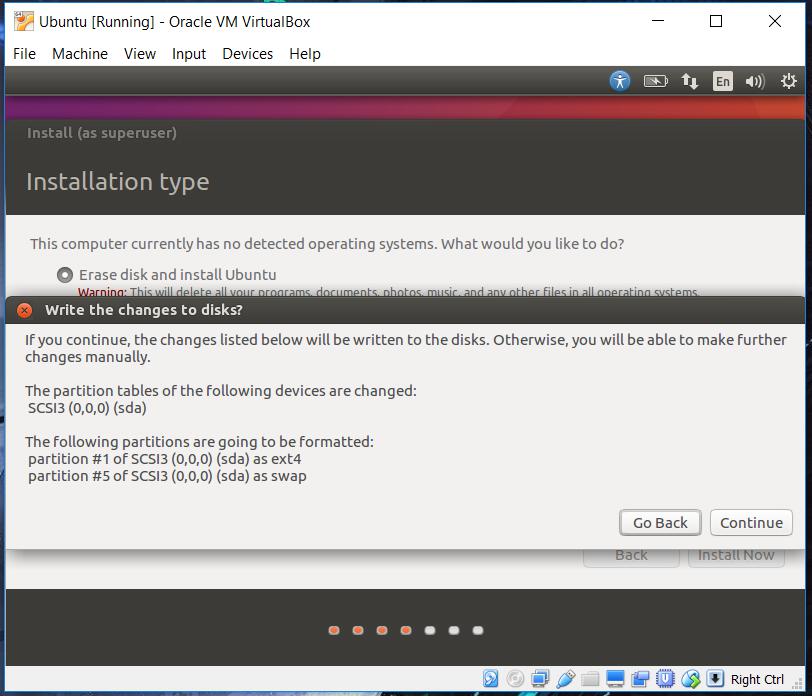Click the optical disc status icon
Viewport: 812px width, 696px height.
point(515,678)
